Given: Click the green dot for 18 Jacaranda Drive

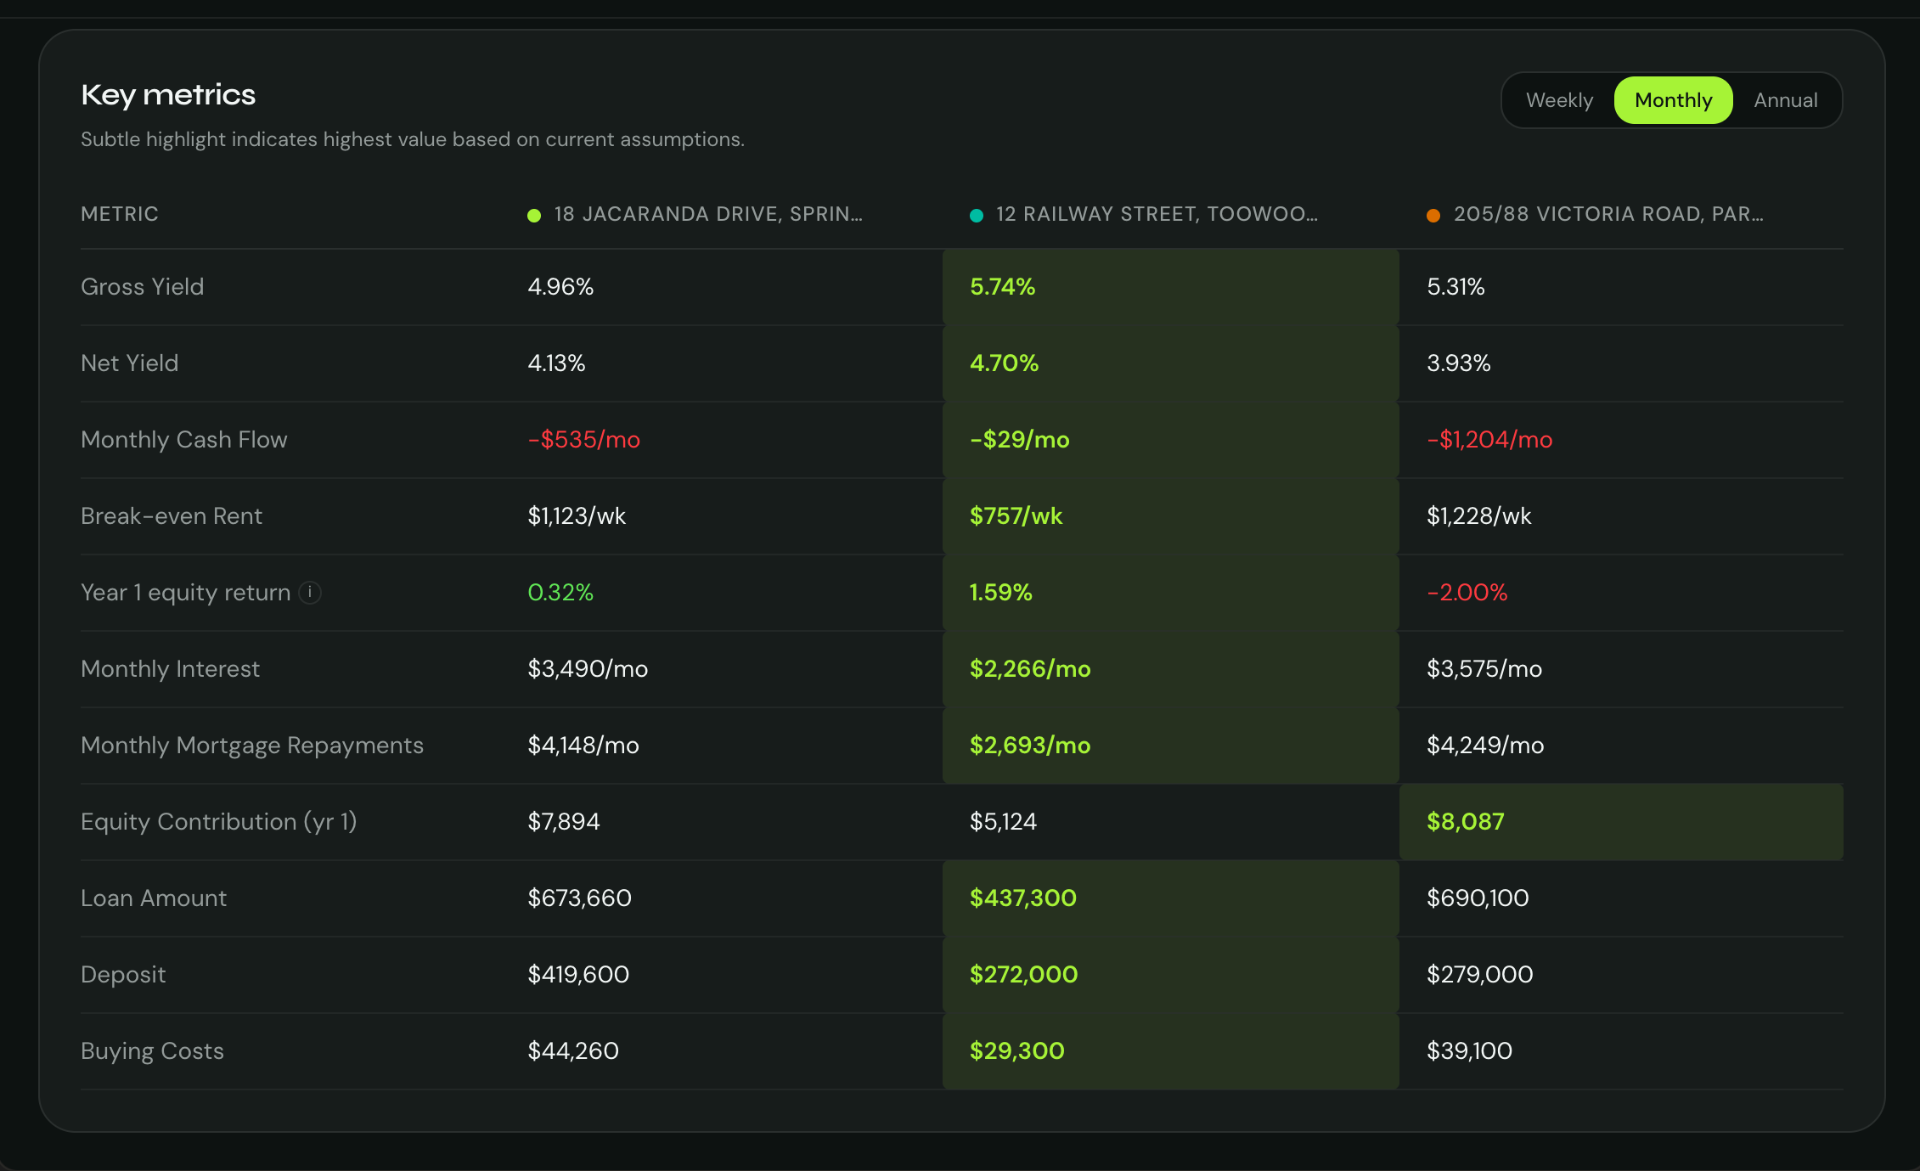Looking at the screenshot, I should click(x=534, y=215).
